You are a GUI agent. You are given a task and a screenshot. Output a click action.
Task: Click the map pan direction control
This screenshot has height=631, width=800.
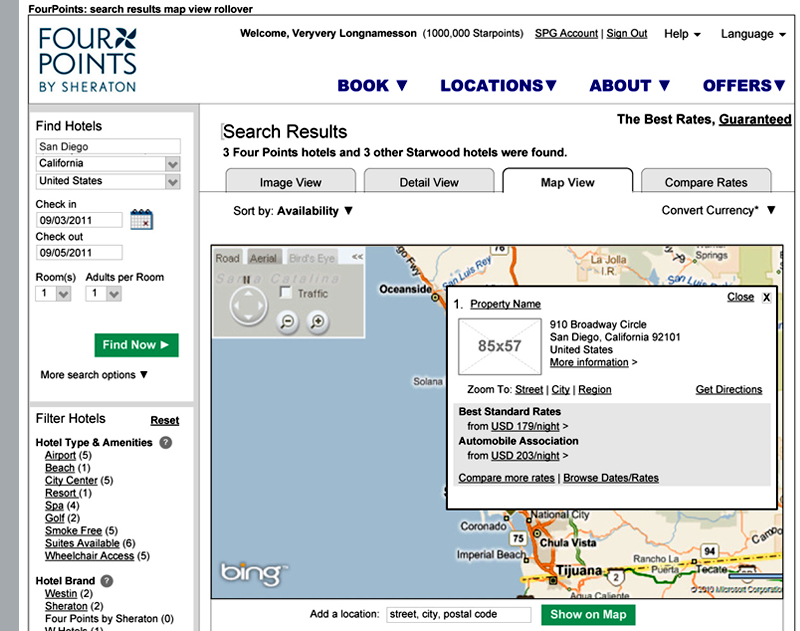pyautogui.click(x=248, y=307)
